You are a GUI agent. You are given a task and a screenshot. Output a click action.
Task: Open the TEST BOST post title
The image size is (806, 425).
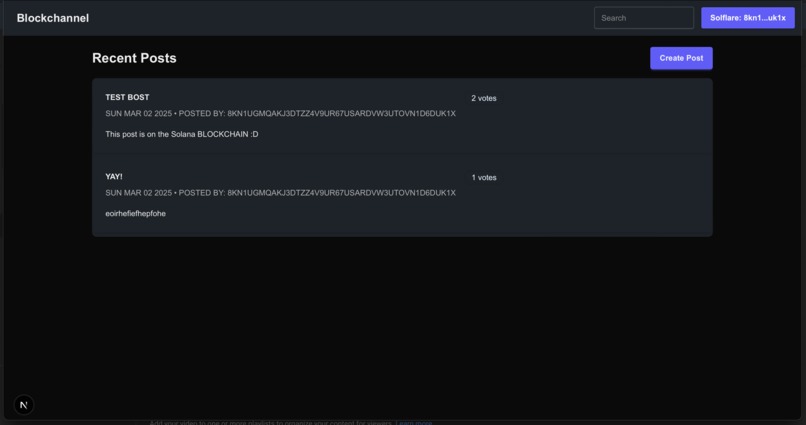click(127, 97)
